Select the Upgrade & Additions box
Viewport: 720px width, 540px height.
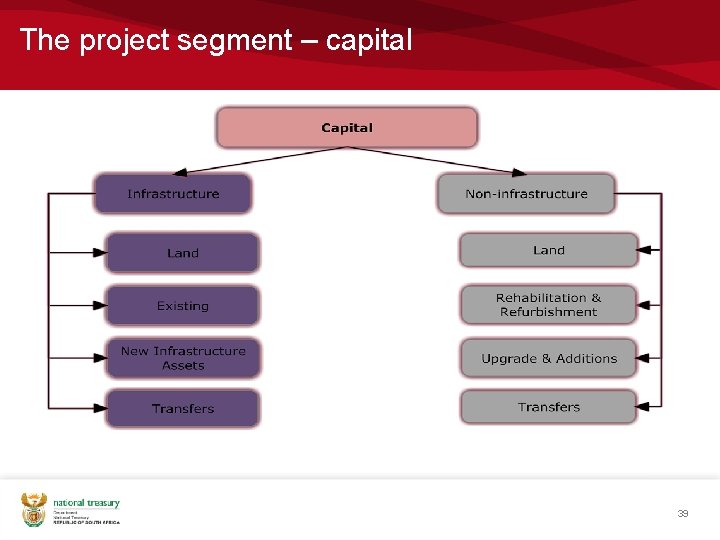point(549,358)
